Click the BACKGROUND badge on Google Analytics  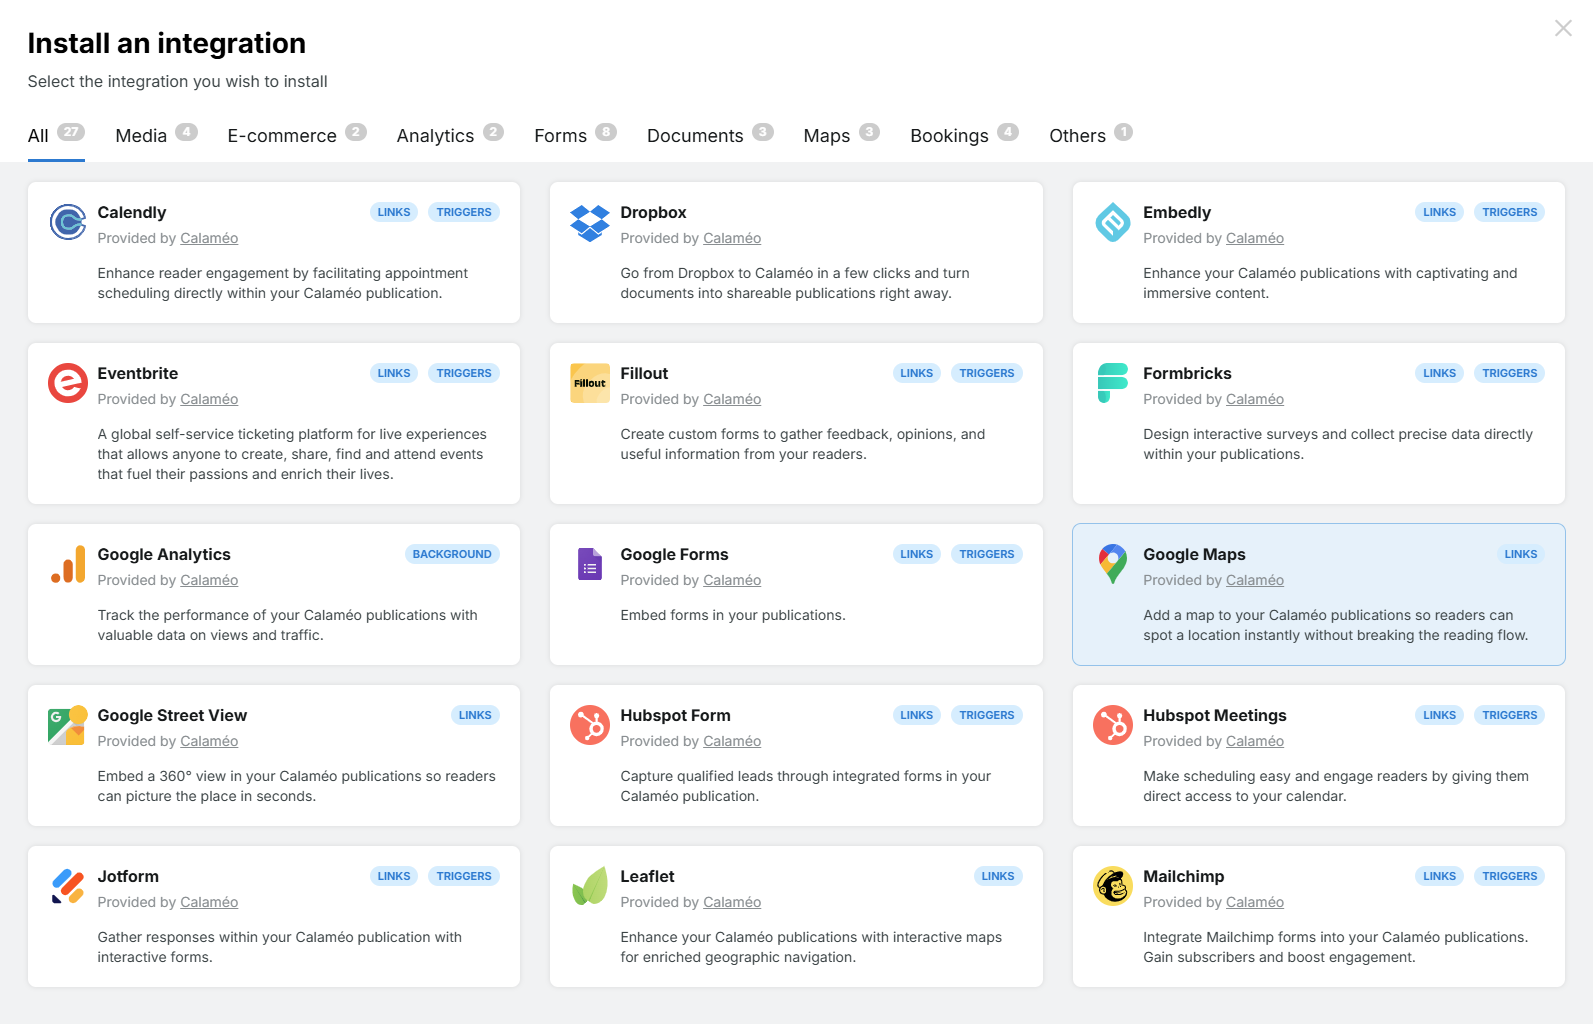point(452,554)
